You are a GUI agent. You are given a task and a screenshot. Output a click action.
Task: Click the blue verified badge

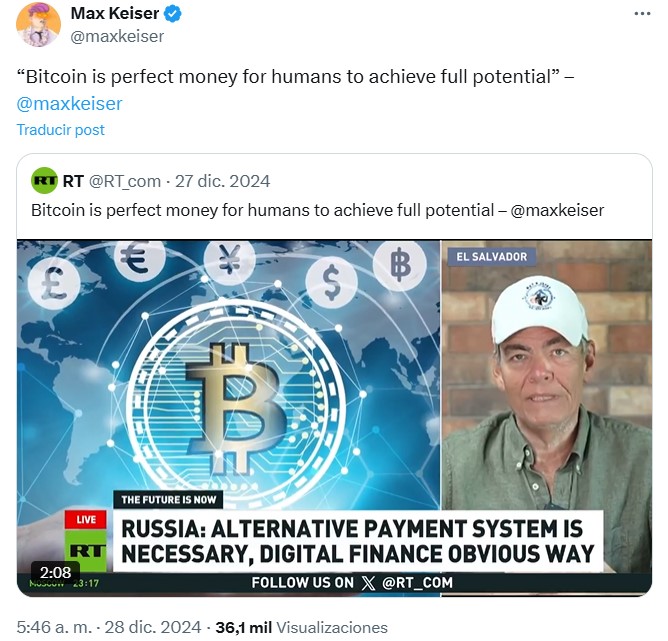(173, 14)
